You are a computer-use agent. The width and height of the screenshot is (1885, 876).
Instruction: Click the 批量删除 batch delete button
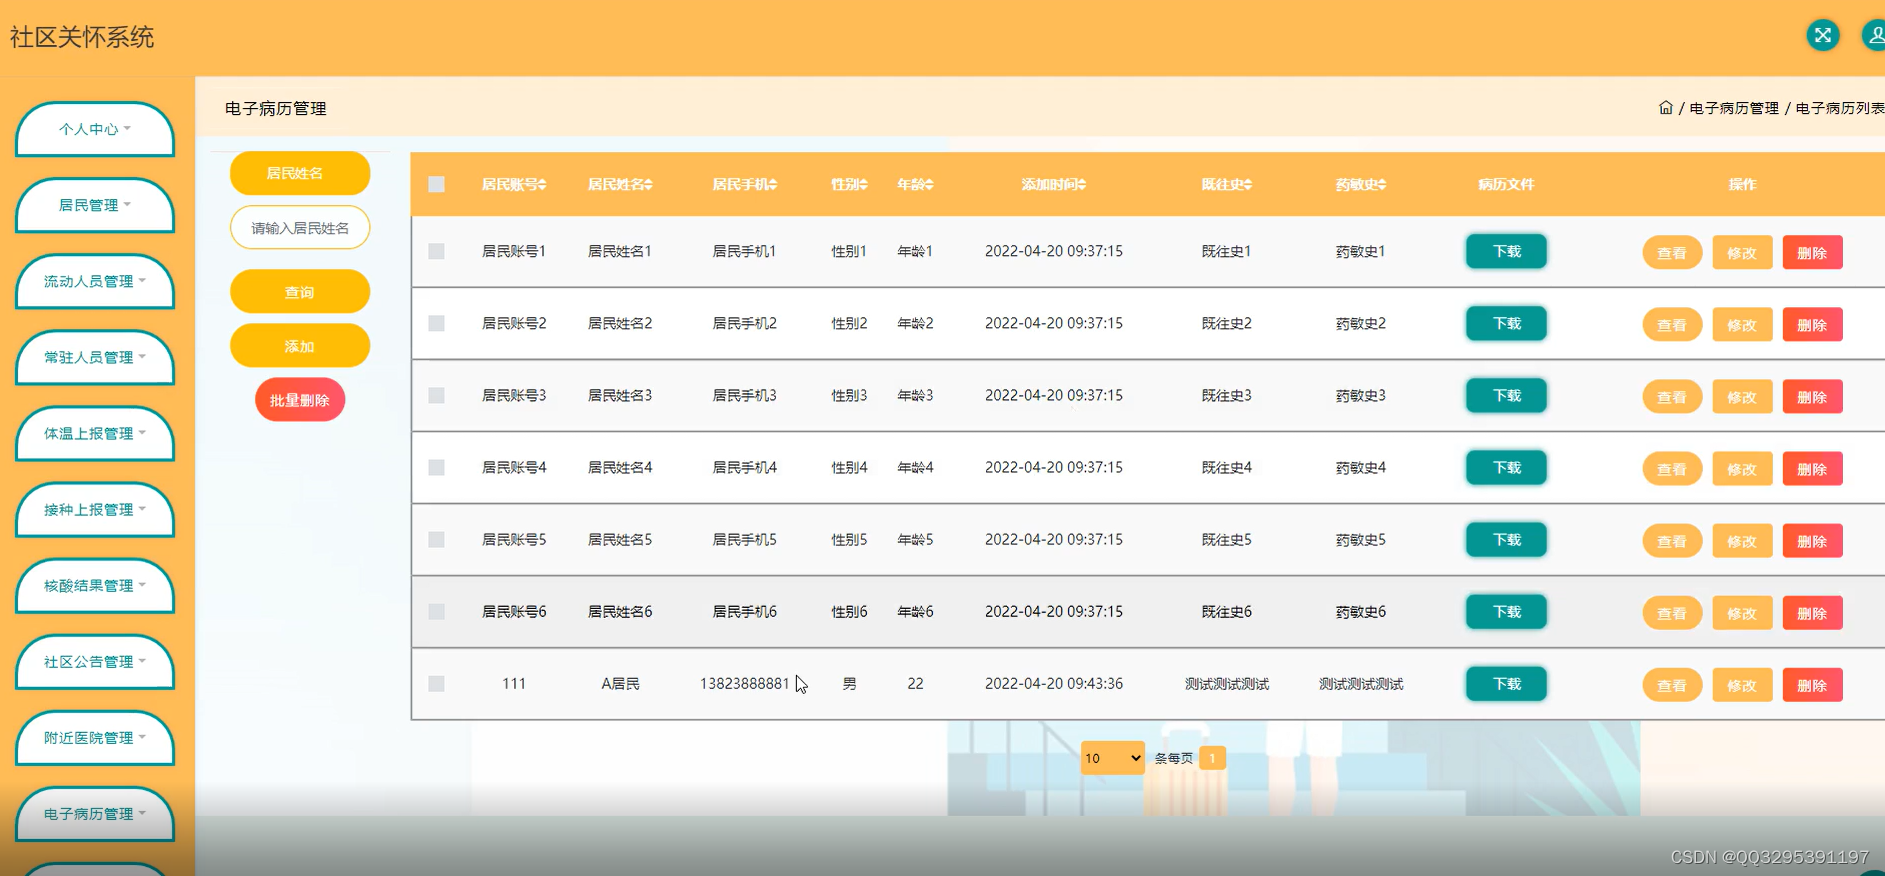(x=300, y=400)
